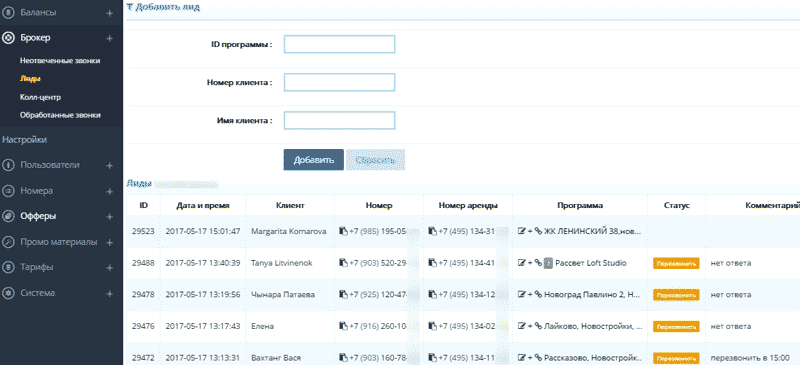800x365 pixels.
Task: Open Неотвеченные звонки in sidebar
Action: (60, 60)
